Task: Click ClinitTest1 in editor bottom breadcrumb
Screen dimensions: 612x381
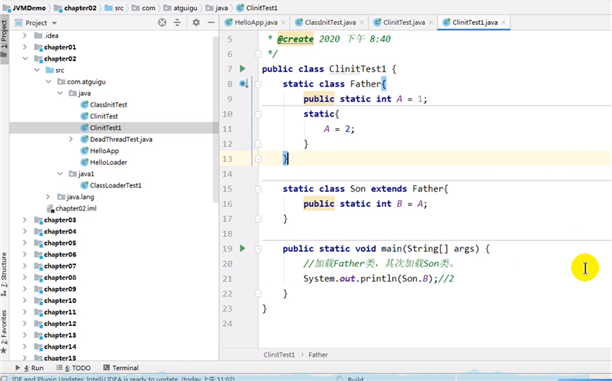Action: pyautogui.click(x=279, y=354)
